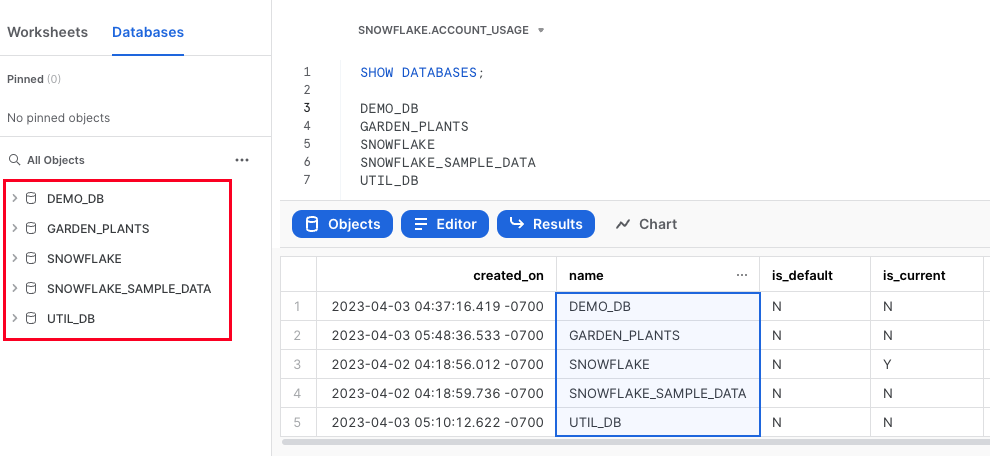Select the GARDEN_PLANTS cell in results

pos(658,335)
